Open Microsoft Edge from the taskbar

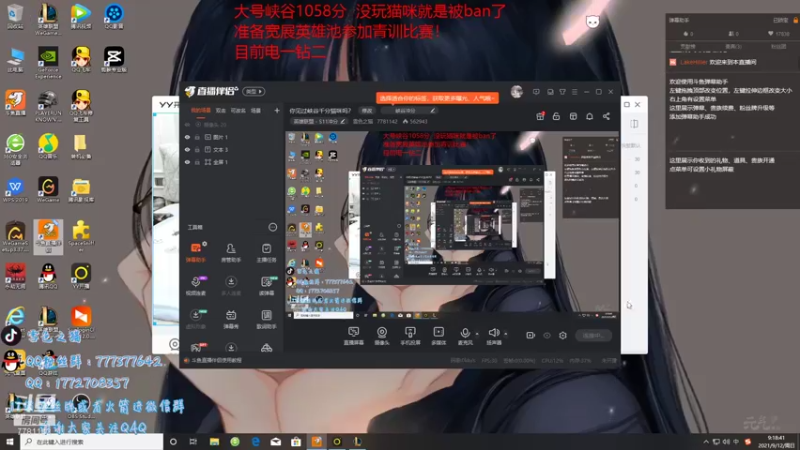(255, 441)
